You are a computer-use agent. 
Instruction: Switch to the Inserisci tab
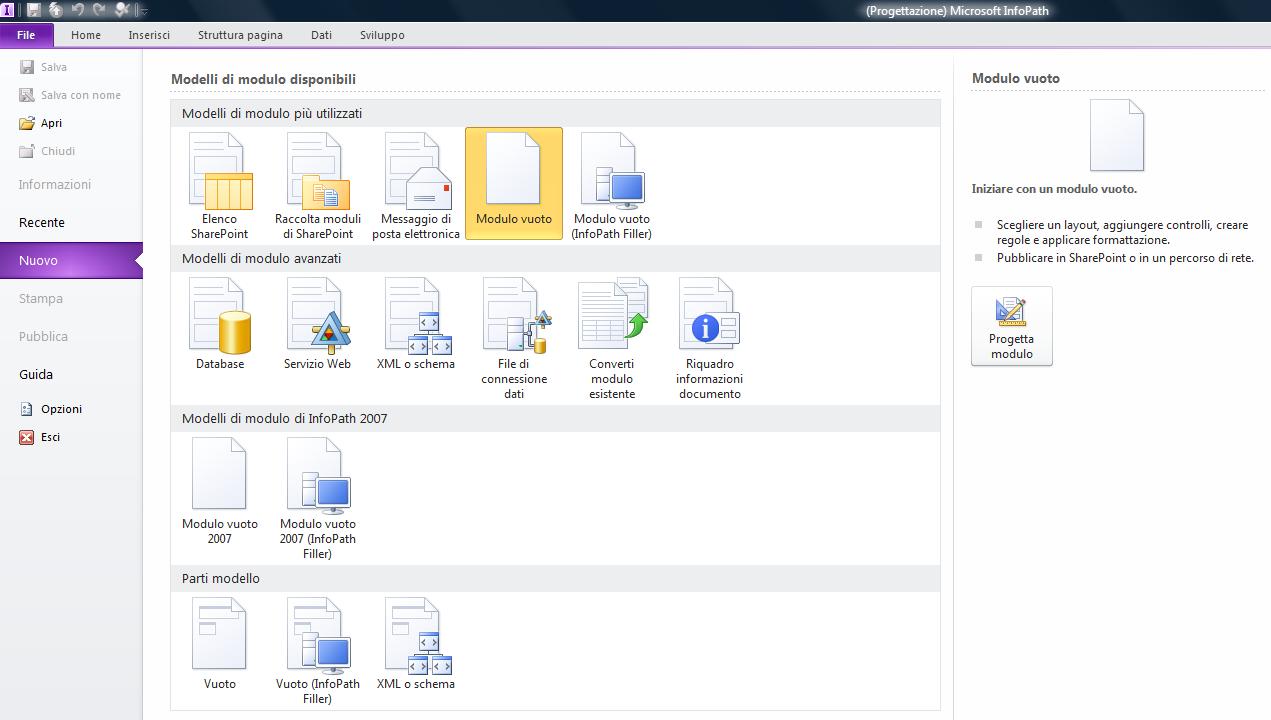(x=149, y=35)
